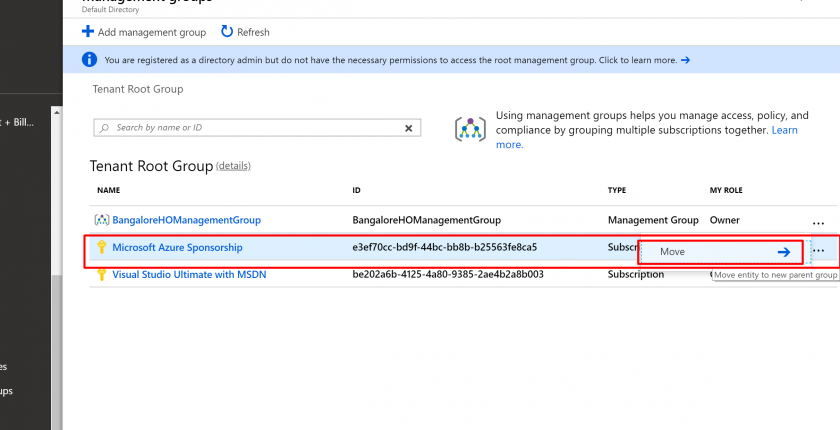Click the Refresh icon in the toolbar
Image resolution: width=840 pixels, height=430 pixels.
[x=227, y=32]
